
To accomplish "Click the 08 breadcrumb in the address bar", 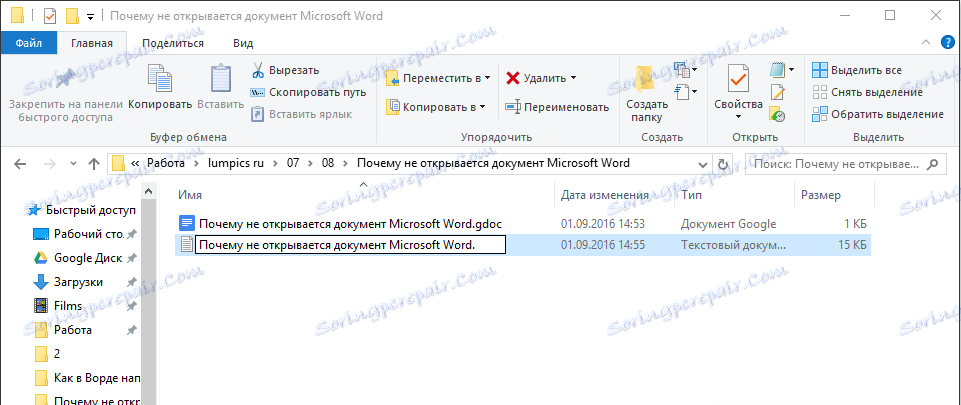I will (328, 164).
